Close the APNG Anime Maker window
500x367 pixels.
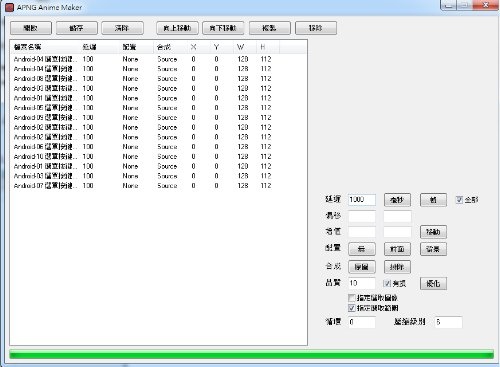pyautogui.click(x=486, y=5)
